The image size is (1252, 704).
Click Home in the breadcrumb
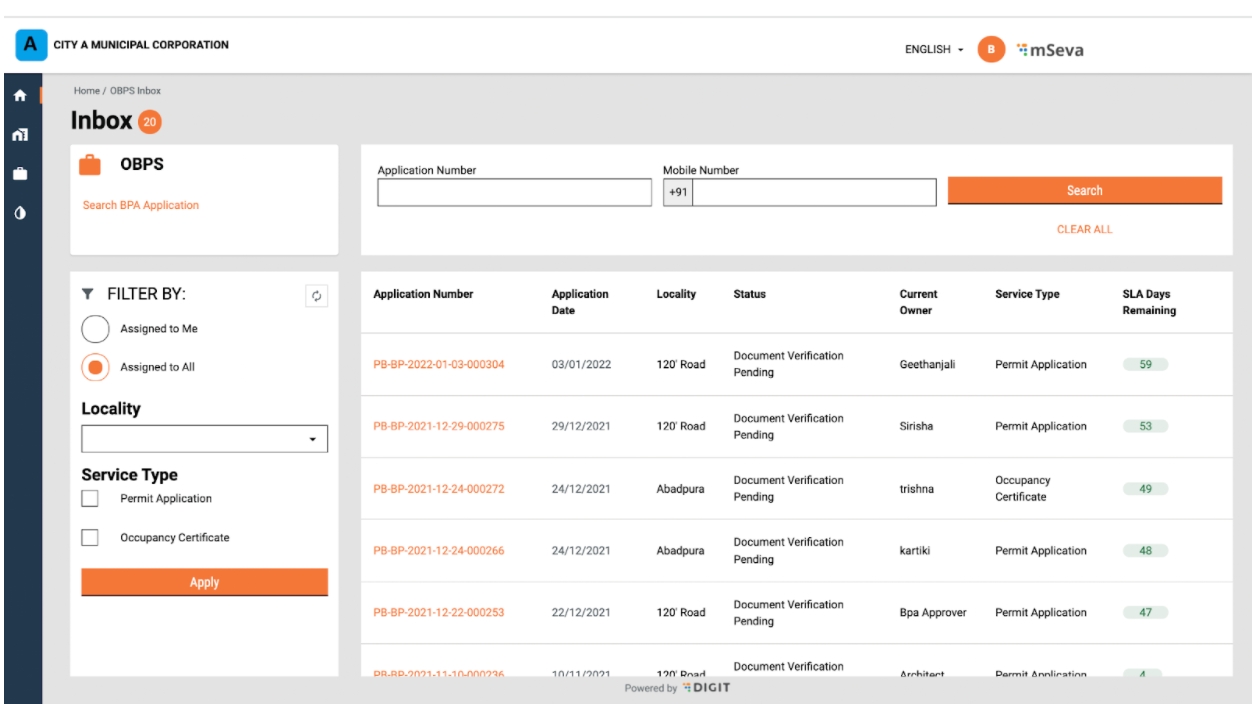click(86, 91)
